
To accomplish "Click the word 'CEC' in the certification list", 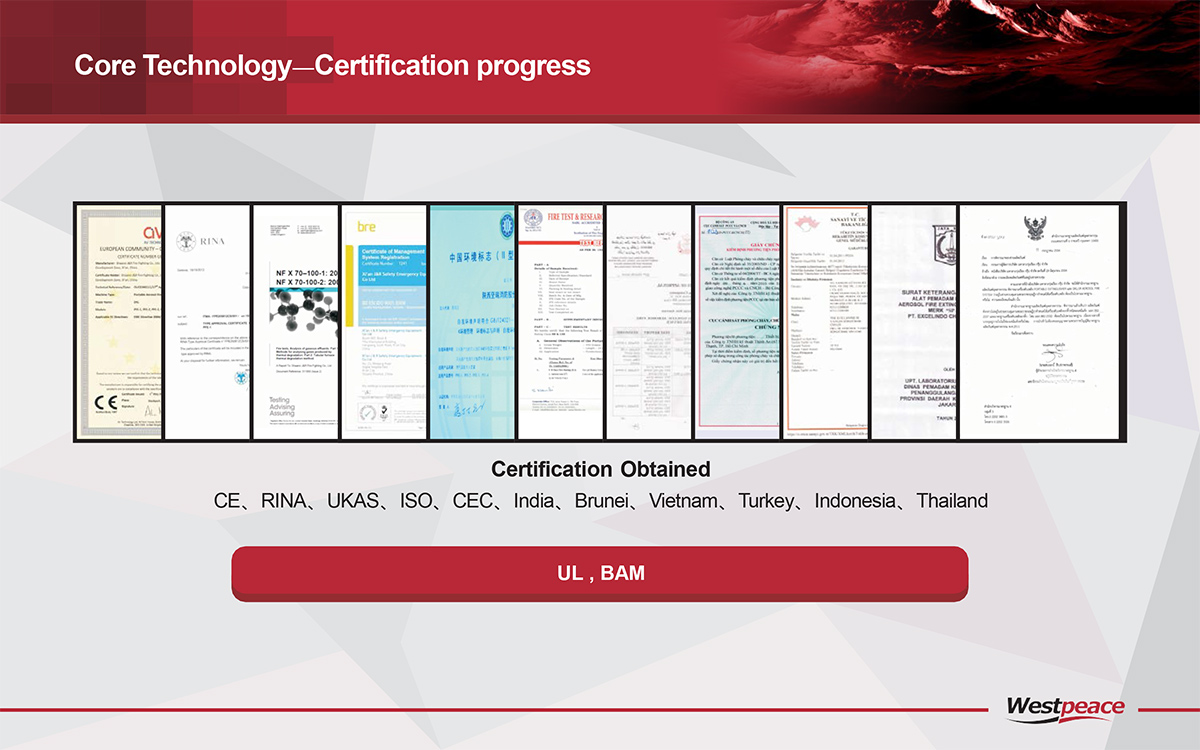I will (x=473, y=500).
